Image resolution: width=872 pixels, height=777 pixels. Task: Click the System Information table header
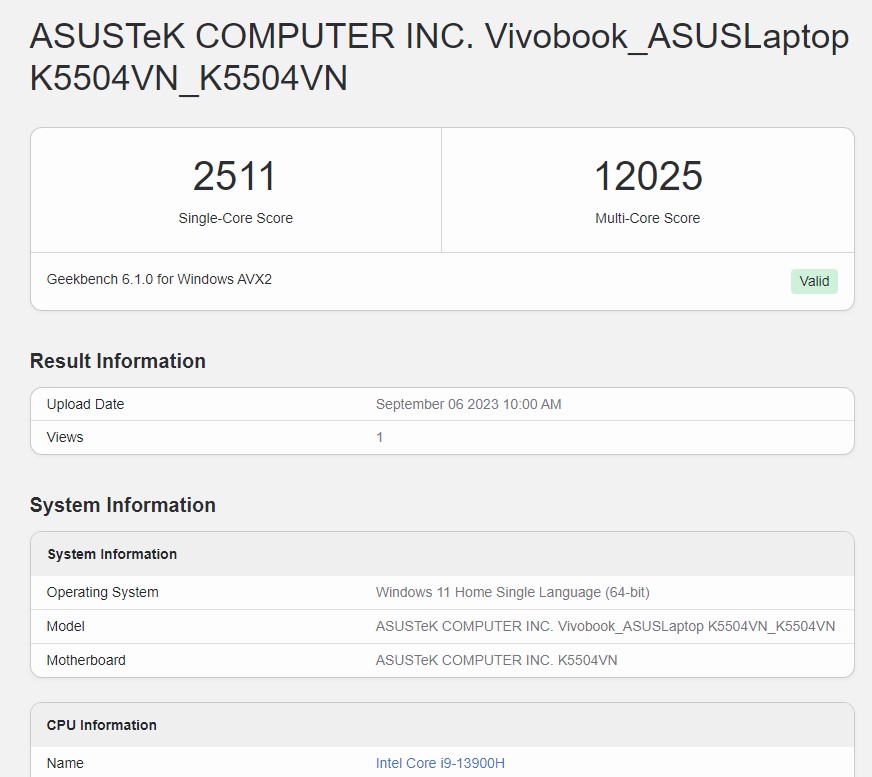point(112,554)
